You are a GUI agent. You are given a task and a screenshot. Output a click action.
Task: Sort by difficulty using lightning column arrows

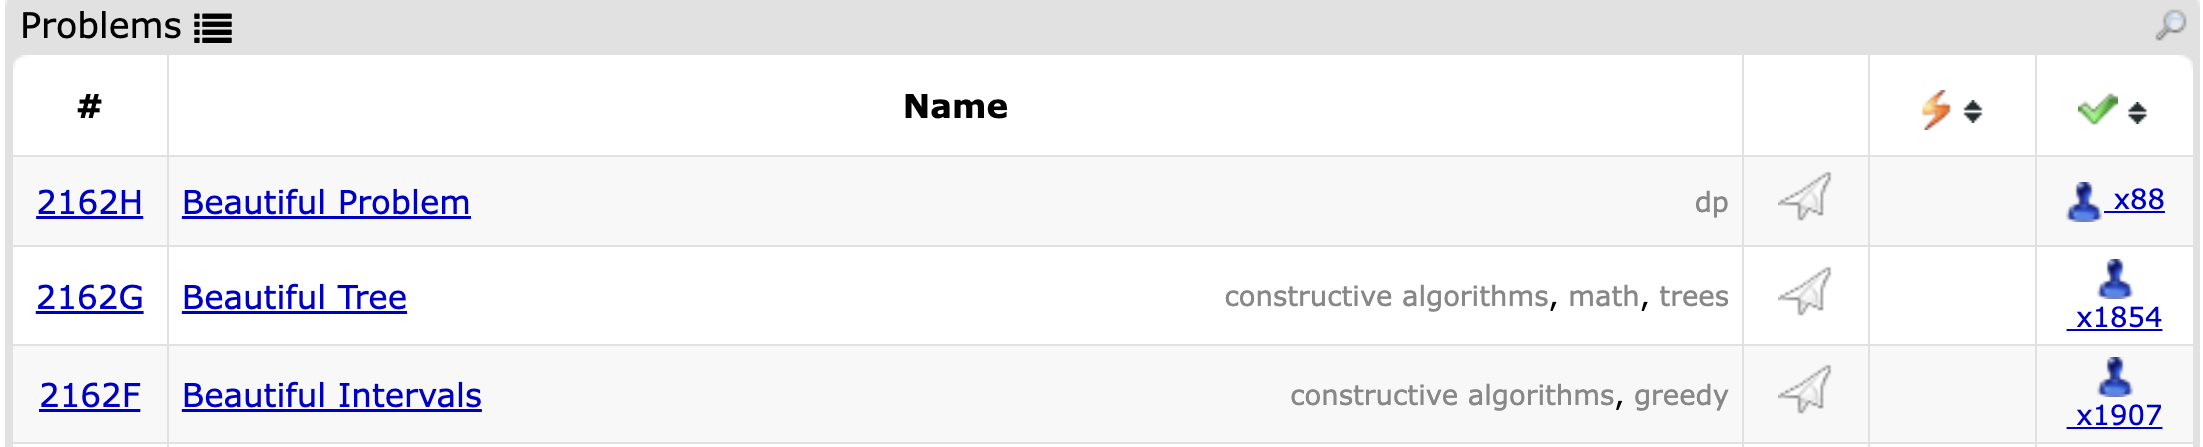1972,111
